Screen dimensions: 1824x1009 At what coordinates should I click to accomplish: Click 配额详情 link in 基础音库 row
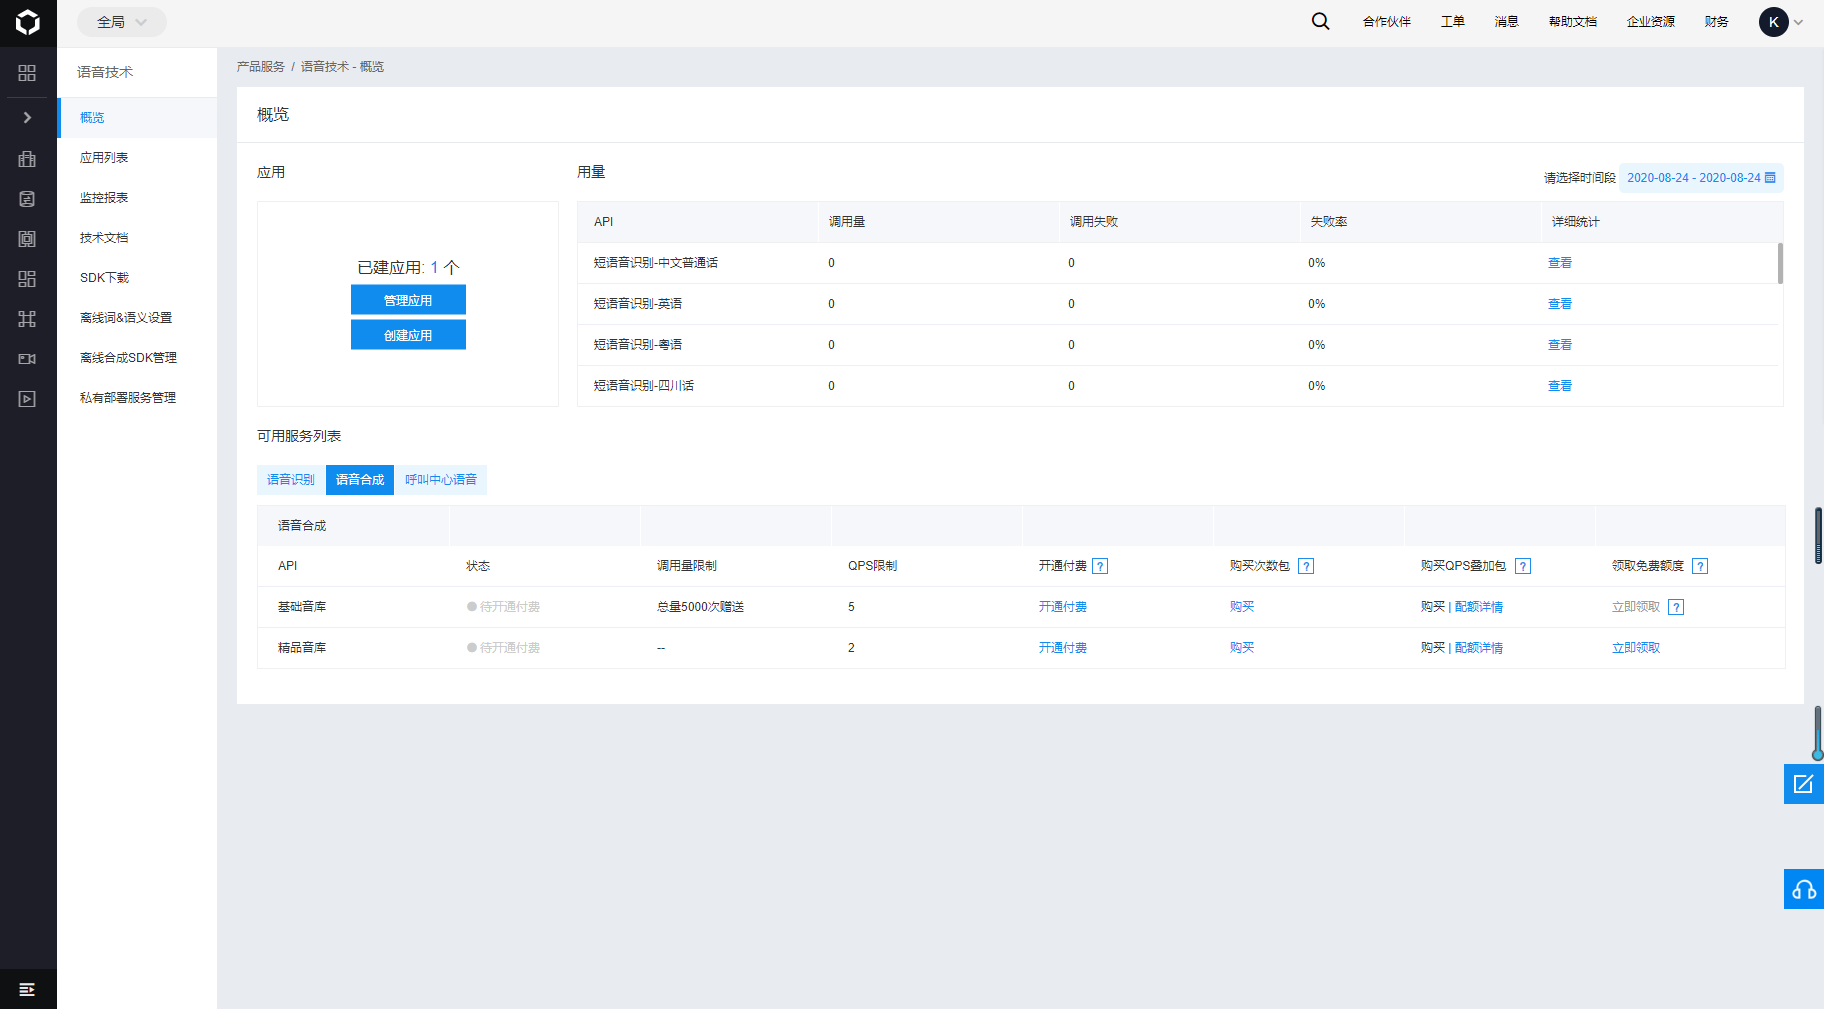pyautogui.click(x=1479, y=607)
